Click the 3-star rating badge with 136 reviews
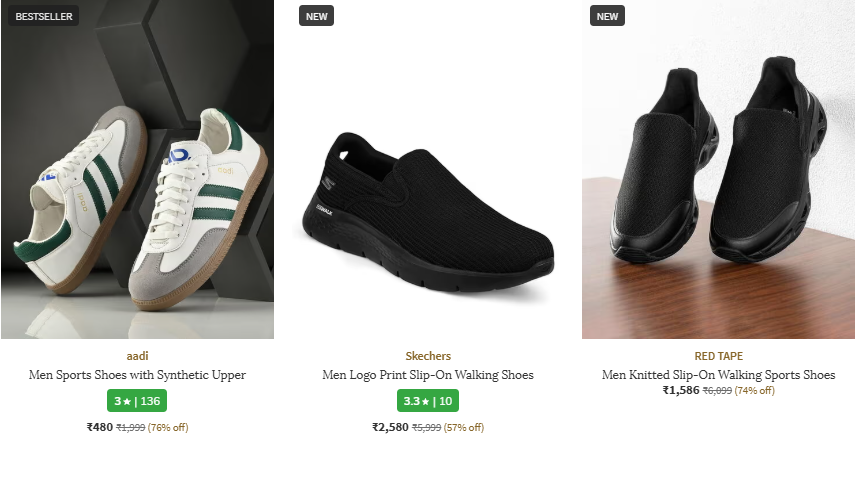 137,401
